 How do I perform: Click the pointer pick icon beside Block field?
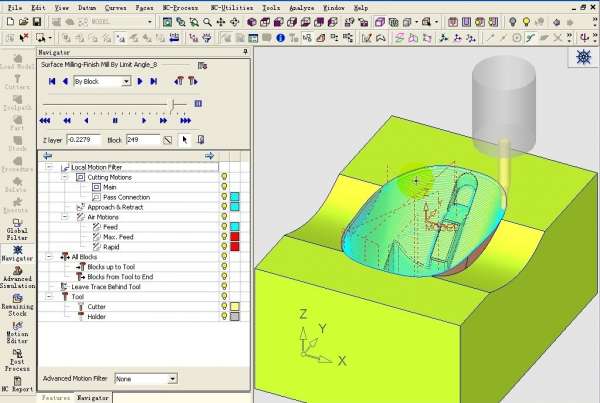point(185,140)
